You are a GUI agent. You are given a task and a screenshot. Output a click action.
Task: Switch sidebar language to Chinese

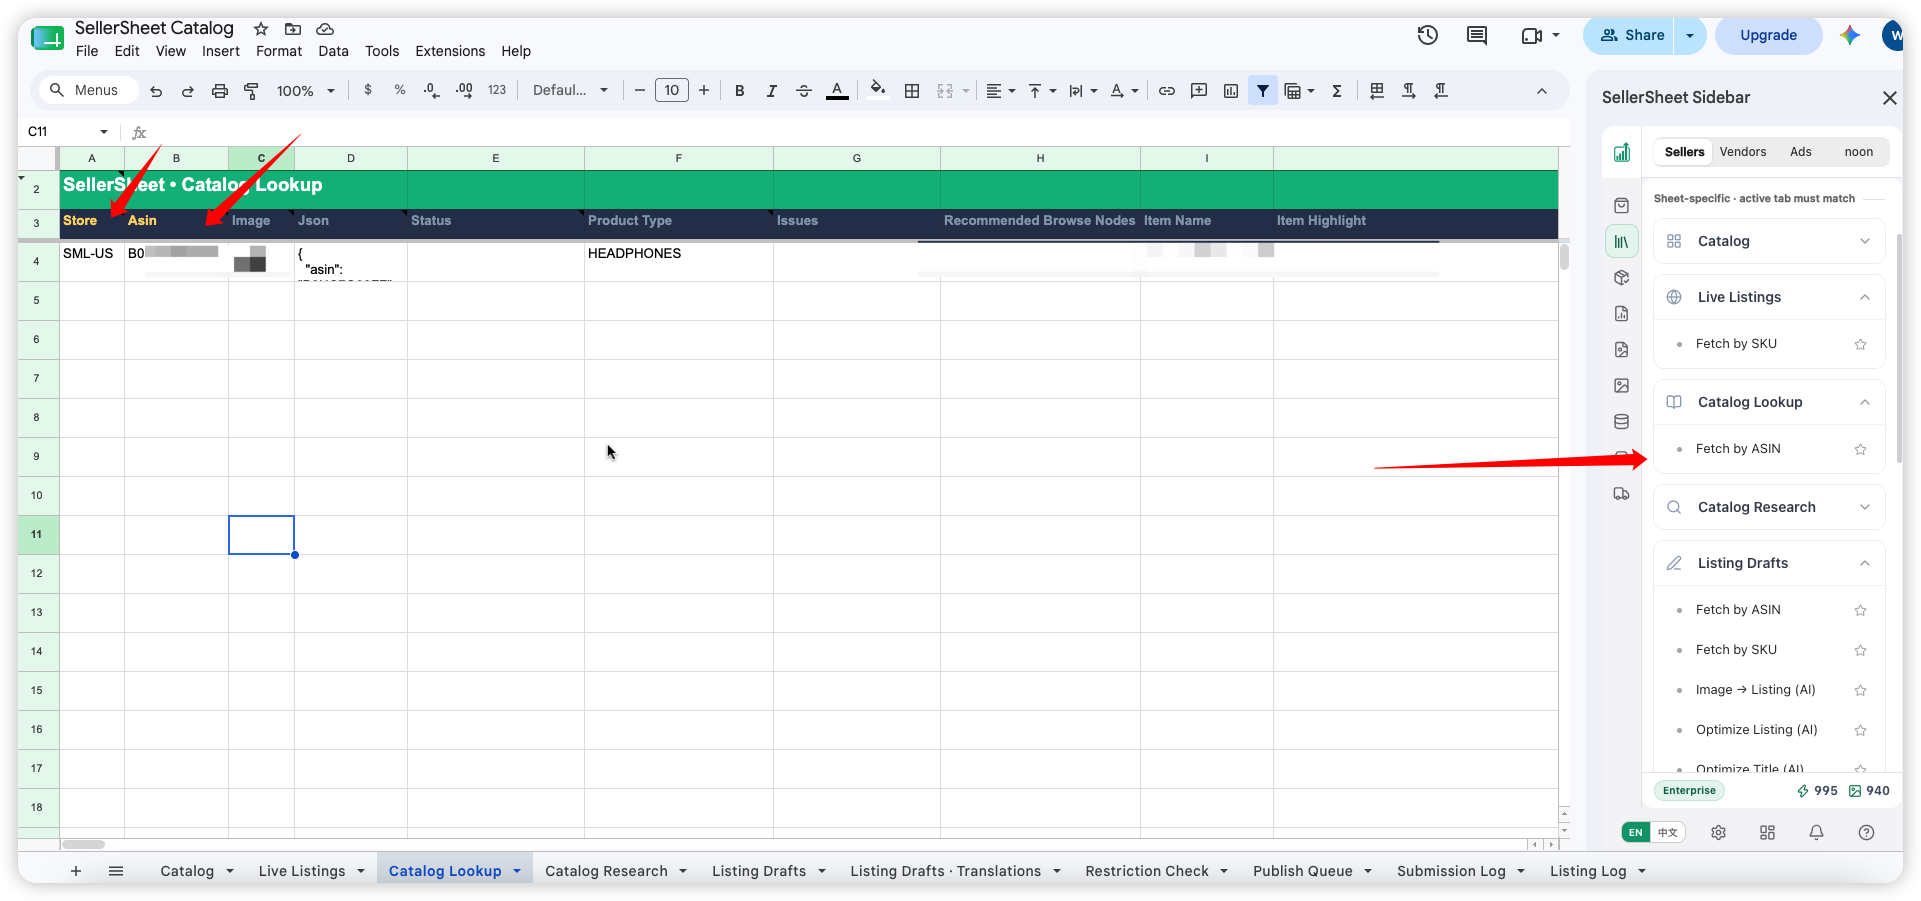click(x=1668, y=832)
